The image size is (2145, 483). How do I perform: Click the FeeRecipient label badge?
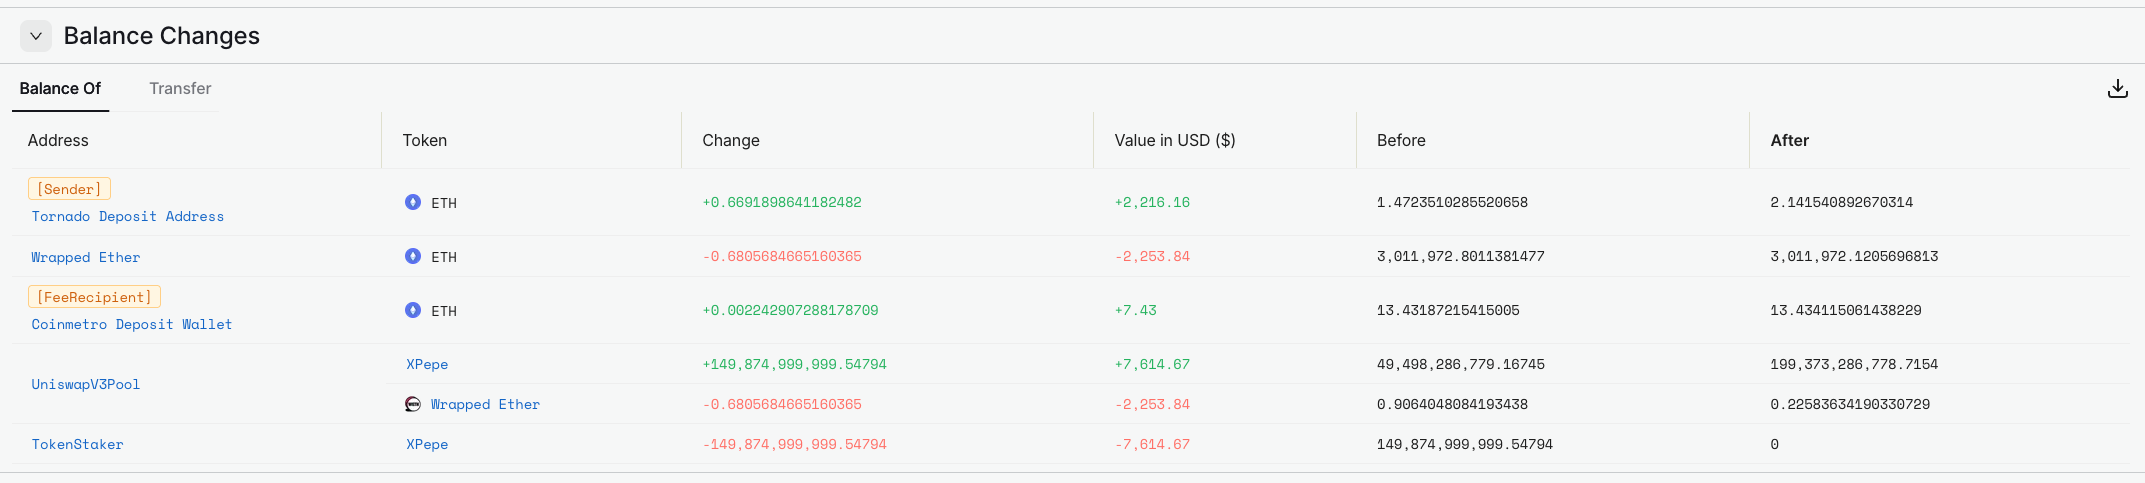pyautogui.click(x=94, y=297)
